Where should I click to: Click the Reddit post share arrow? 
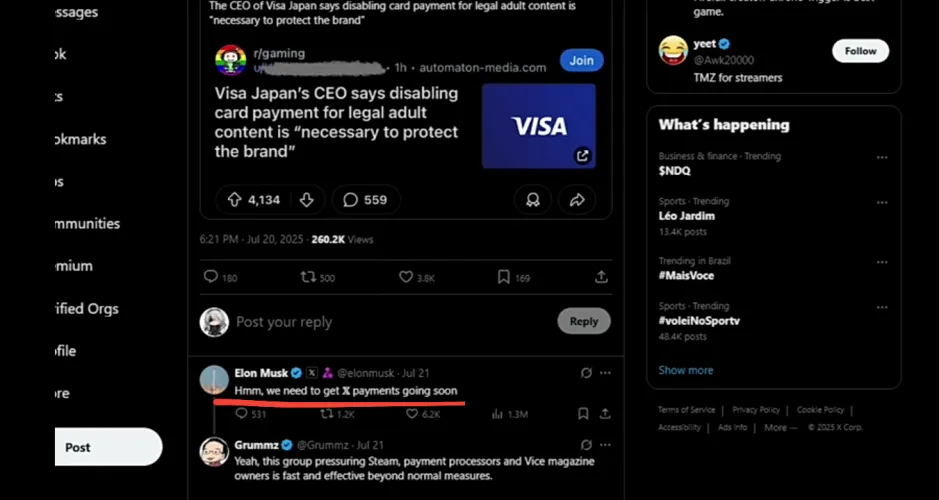577,200
